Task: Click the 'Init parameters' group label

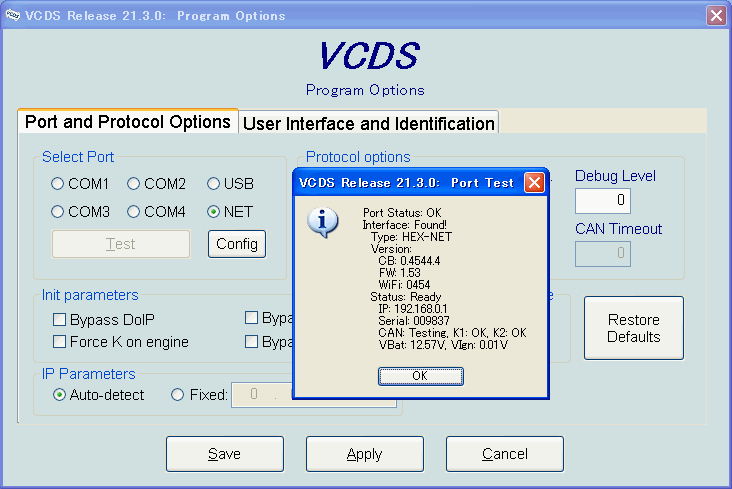Action: 90,295
